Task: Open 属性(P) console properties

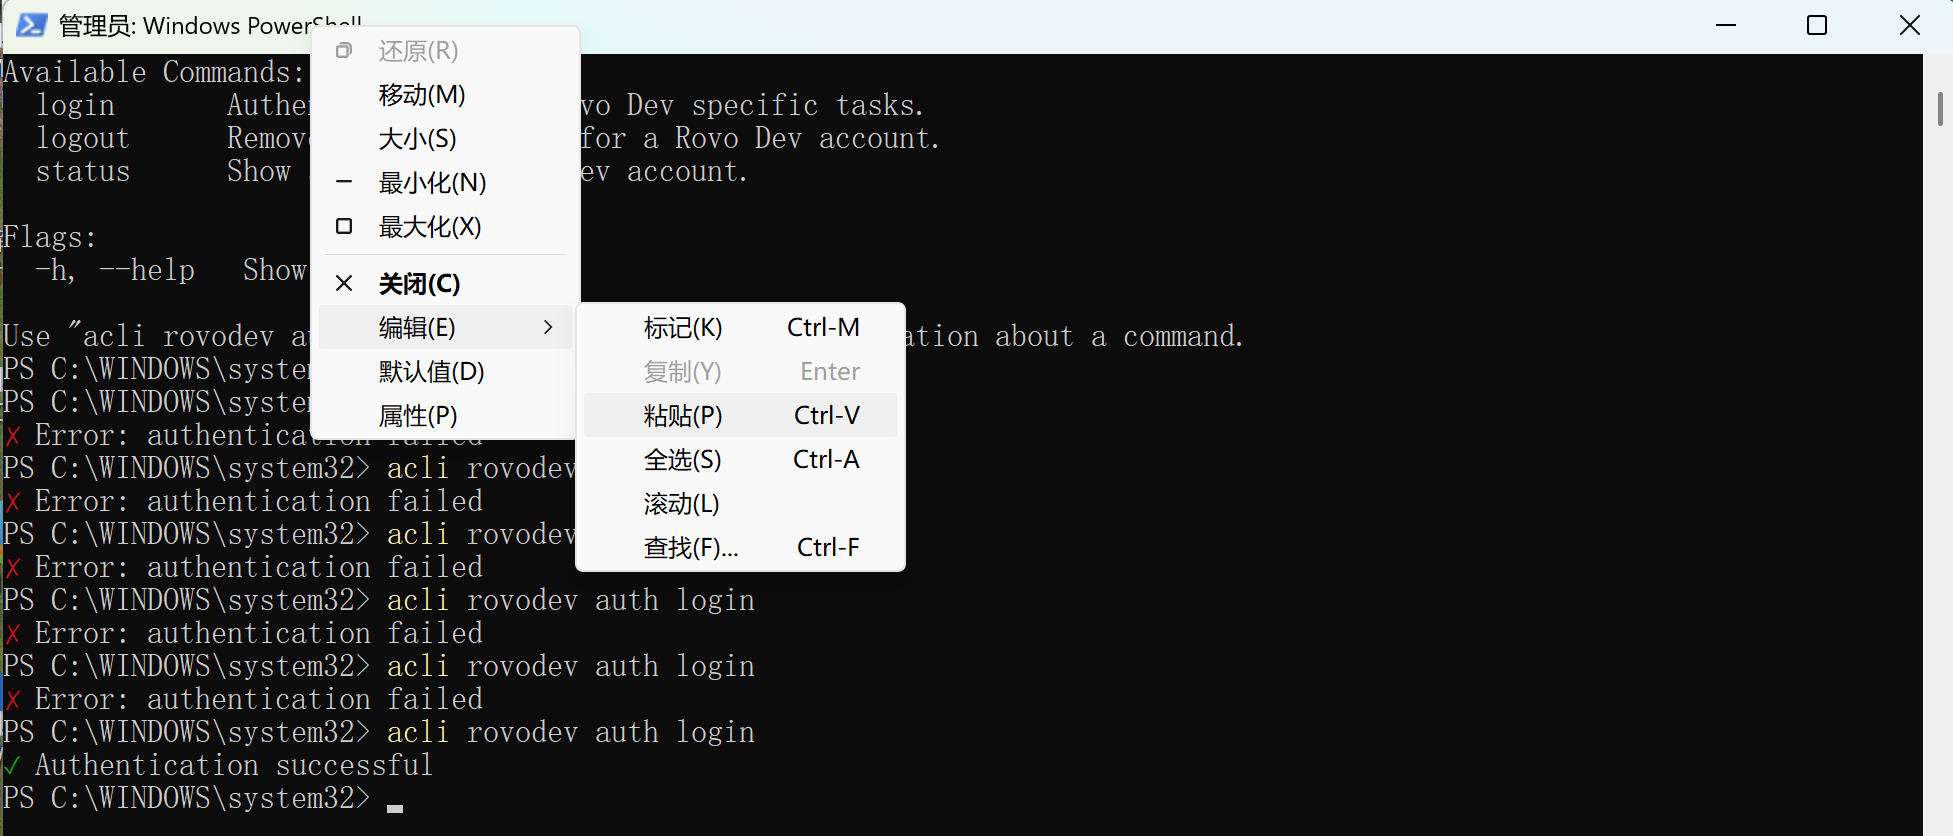Action: [418, 415]
